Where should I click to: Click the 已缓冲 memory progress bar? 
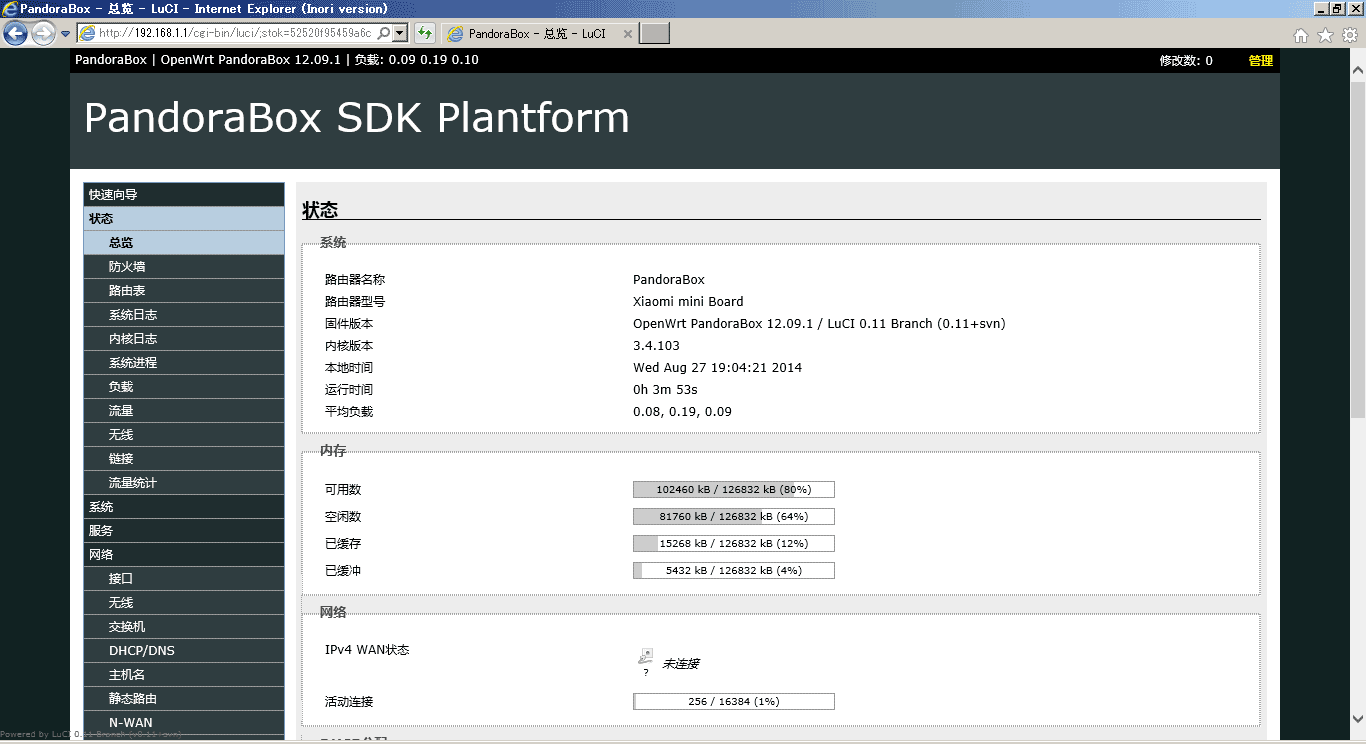[734, 571]
